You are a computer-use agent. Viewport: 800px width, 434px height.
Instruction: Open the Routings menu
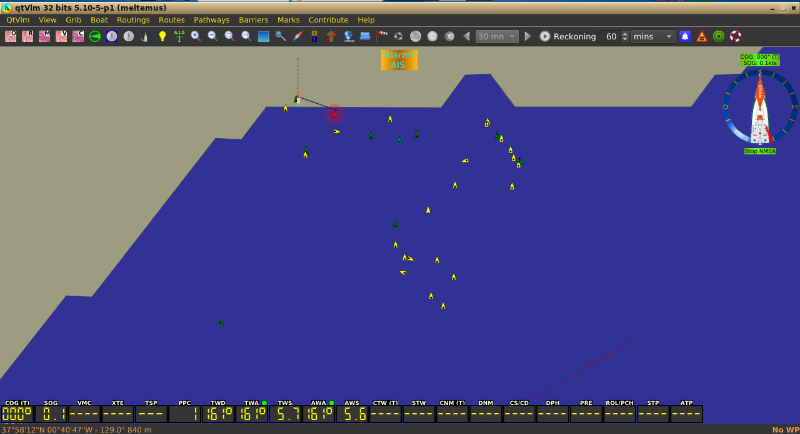tap(133, 20)
